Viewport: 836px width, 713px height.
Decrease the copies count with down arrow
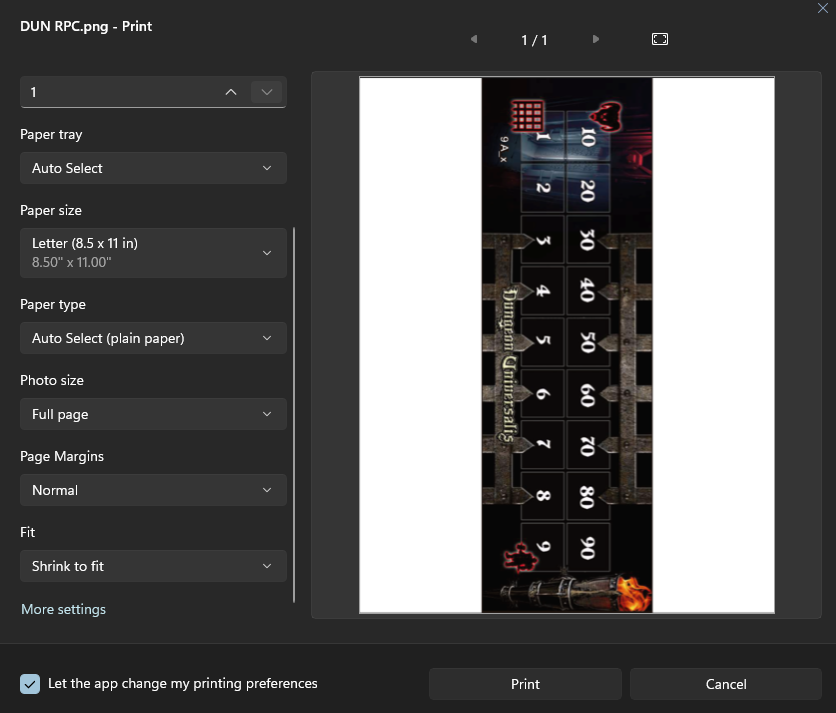pyautogui.click(x=267, y=92)
